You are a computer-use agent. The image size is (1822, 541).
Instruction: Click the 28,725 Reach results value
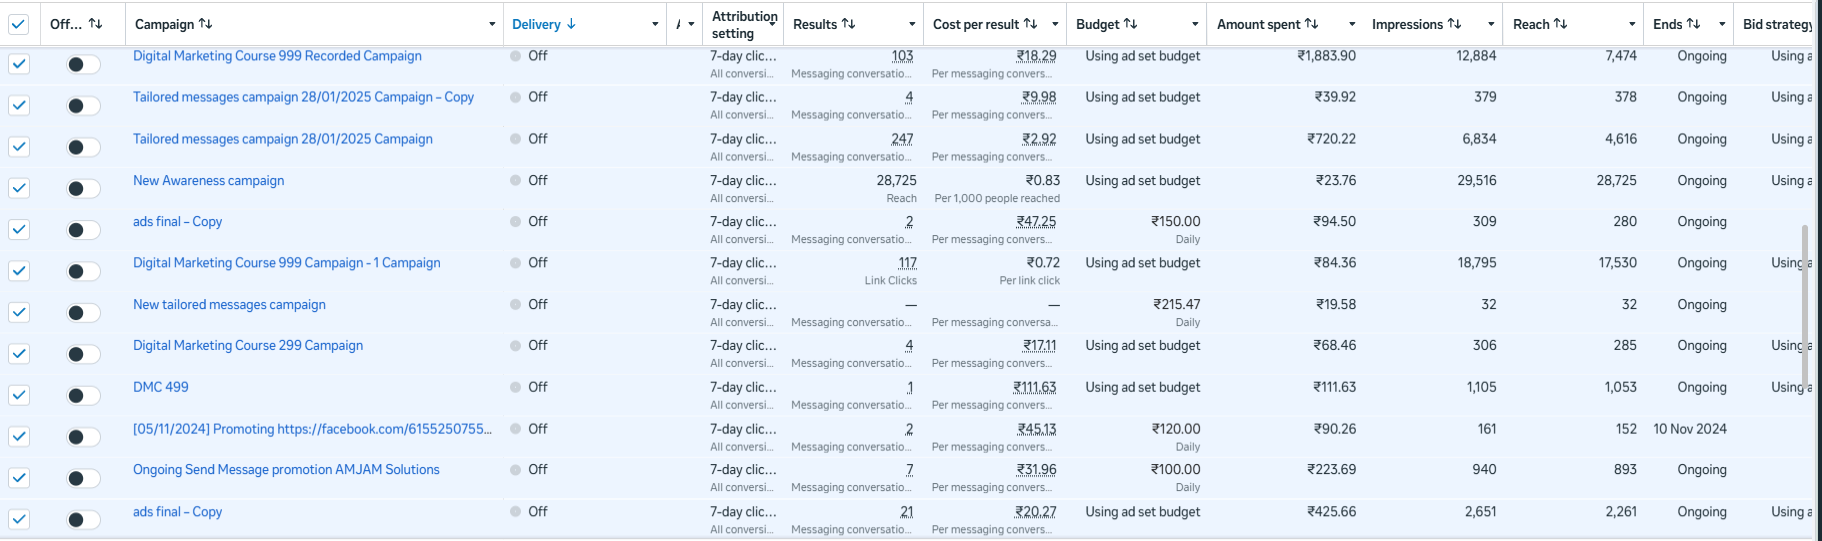(896, 181)
